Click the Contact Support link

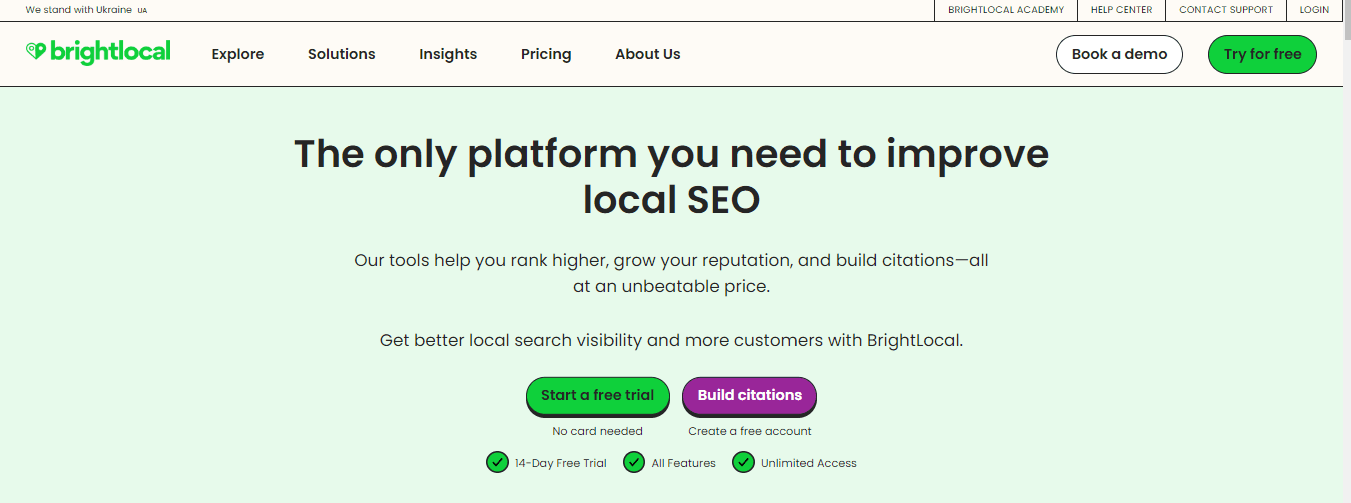pyautogui.click(x=1226, y=10)
